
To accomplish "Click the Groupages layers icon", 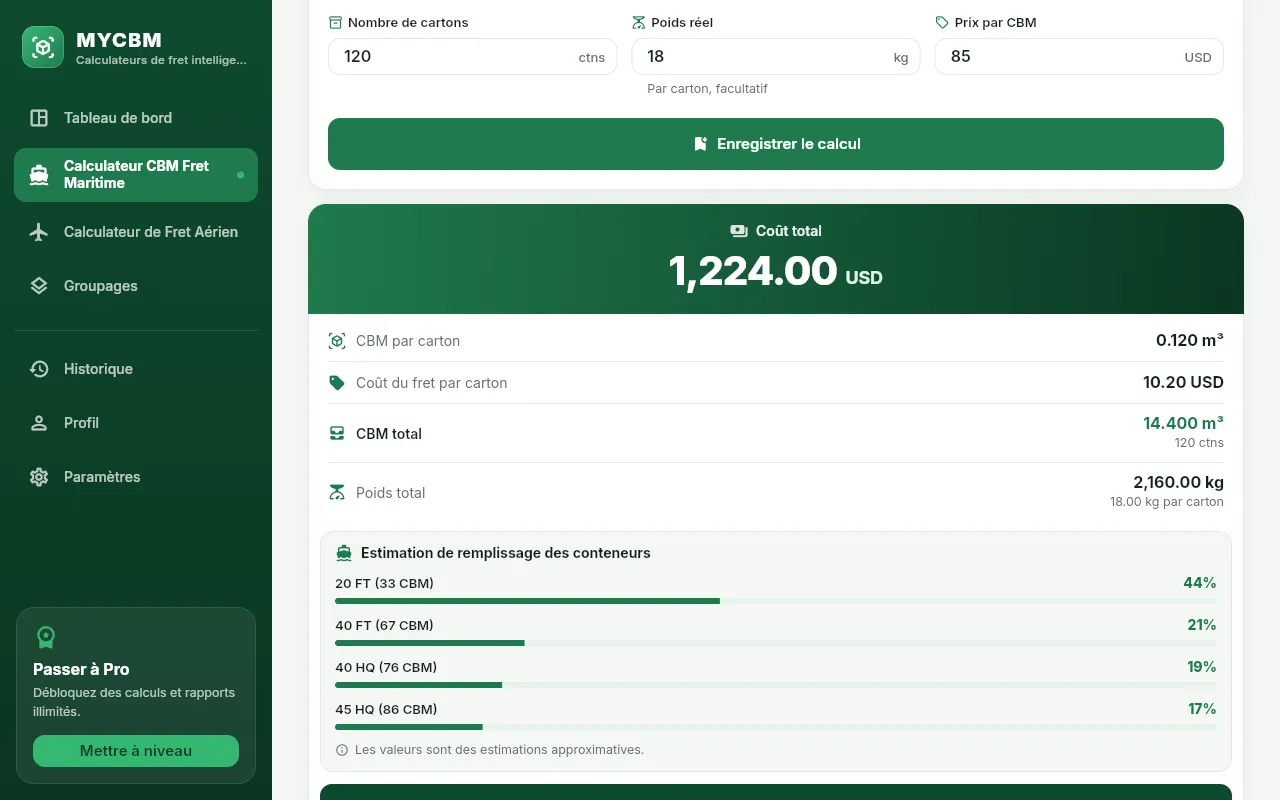I will click(x=39, y=286).
